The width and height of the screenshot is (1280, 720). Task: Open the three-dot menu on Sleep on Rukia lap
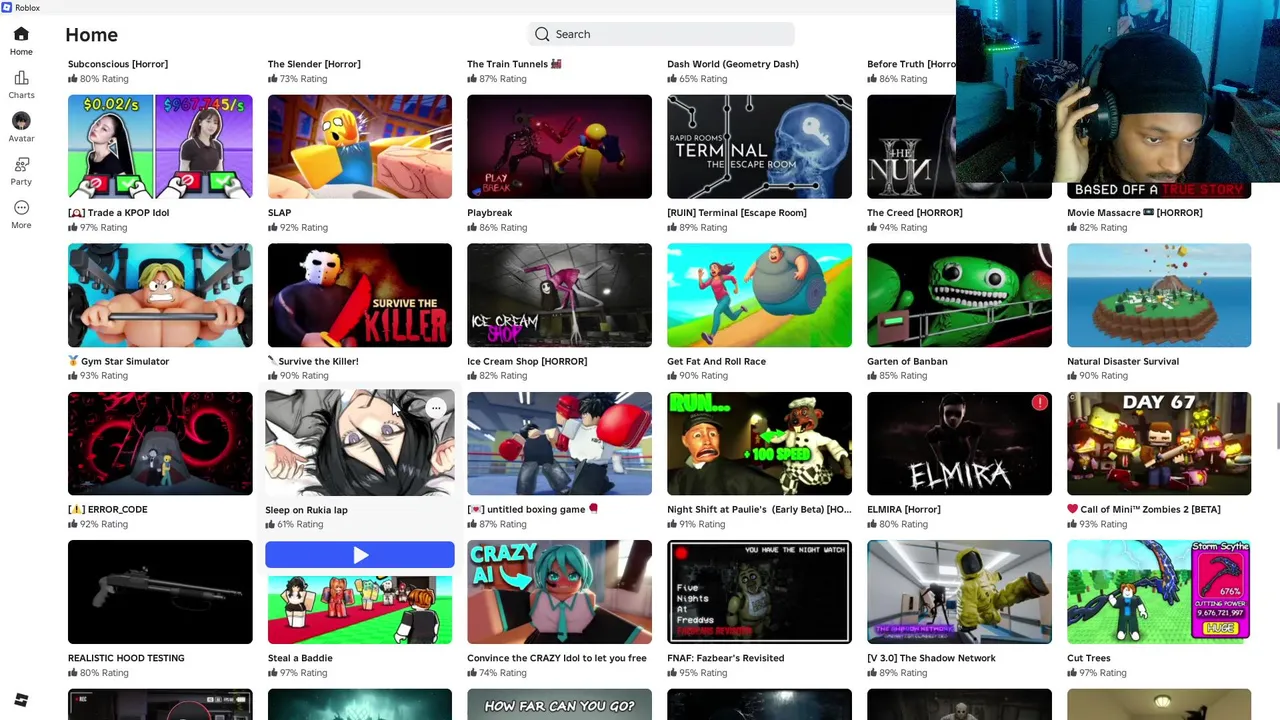tap(436, 408)
